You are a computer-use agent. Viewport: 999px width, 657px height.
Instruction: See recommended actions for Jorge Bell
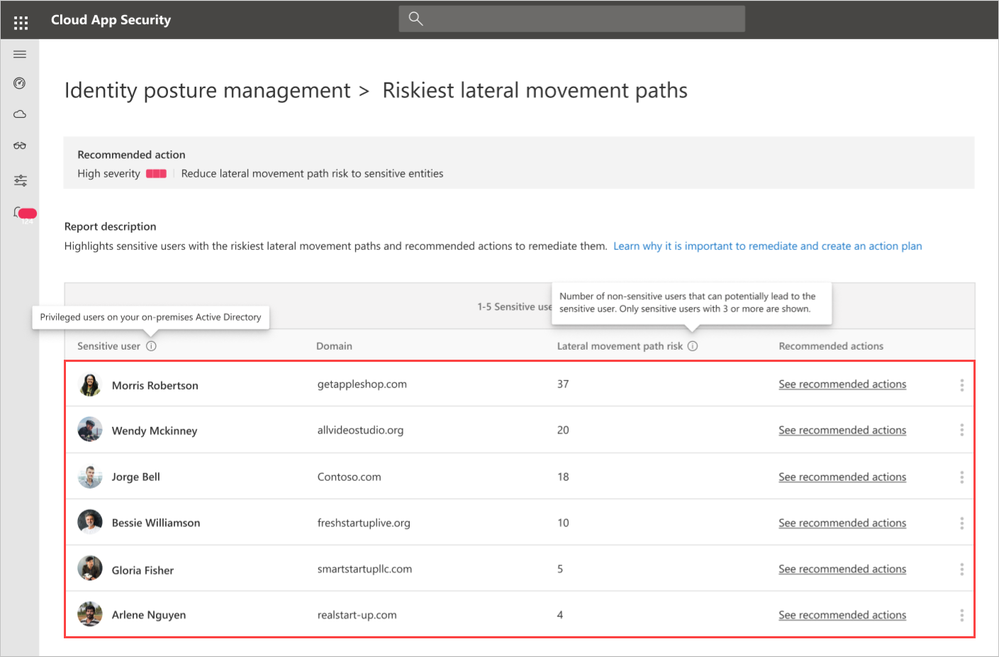pyautogui.click(x=842, y=477)
